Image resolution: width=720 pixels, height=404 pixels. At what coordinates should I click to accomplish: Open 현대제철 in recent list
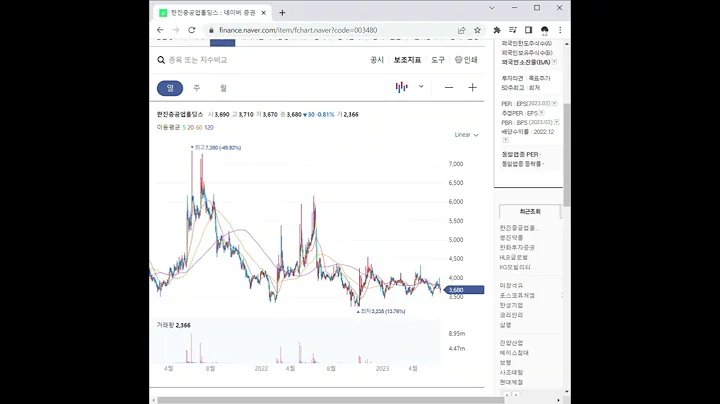[512, 382]
